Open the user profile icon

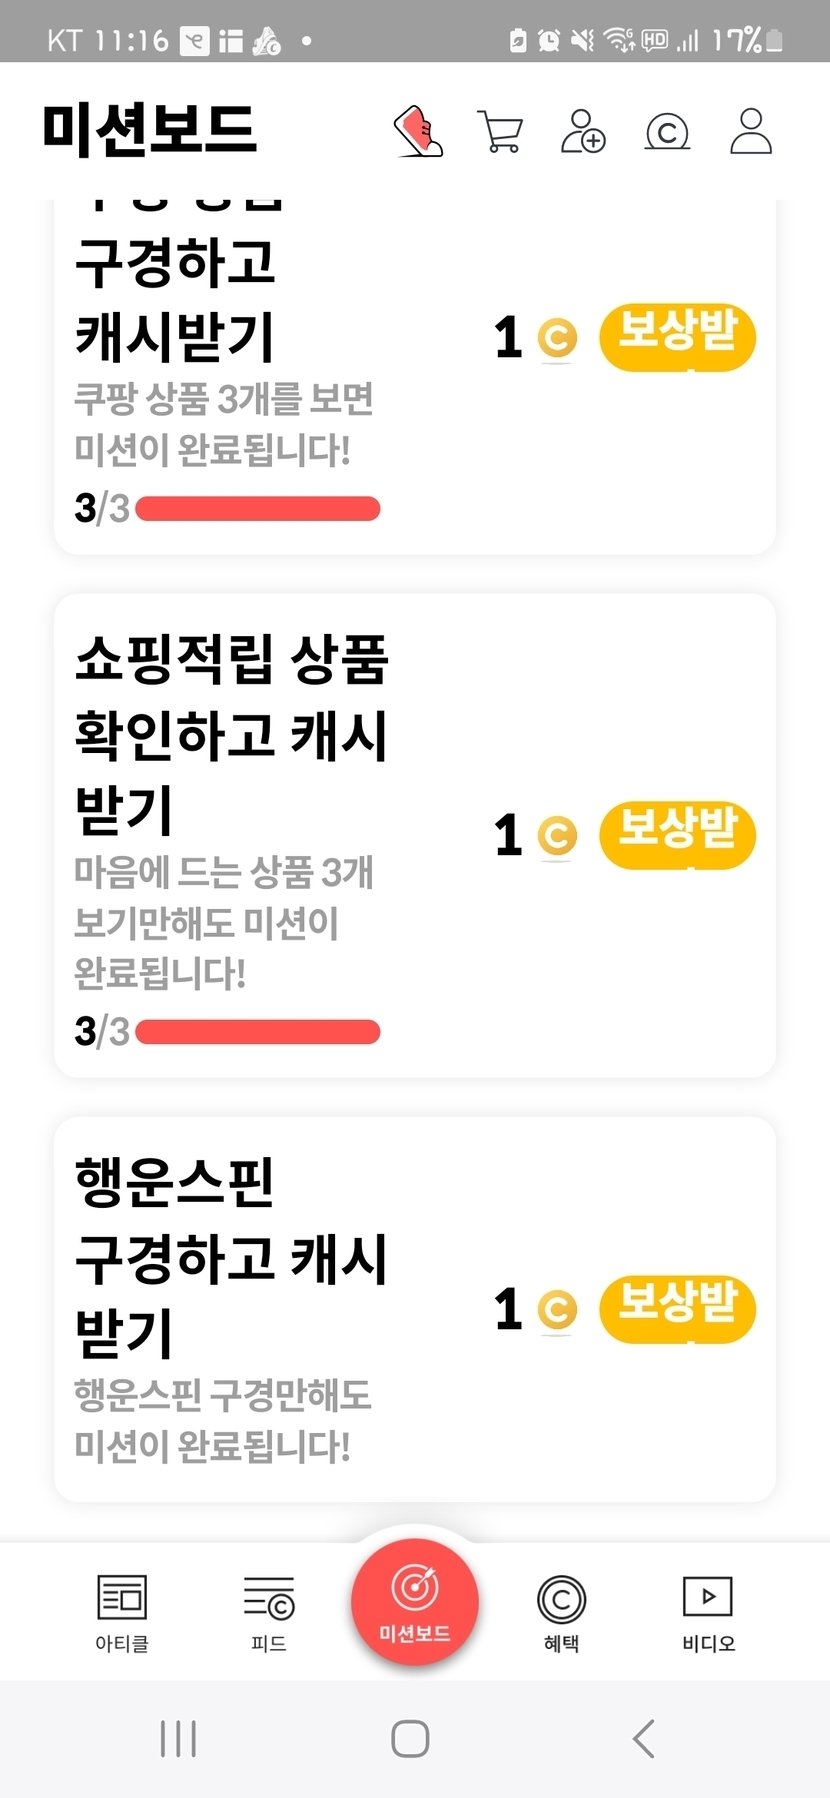pyautogui.click(x=751, y=131)
